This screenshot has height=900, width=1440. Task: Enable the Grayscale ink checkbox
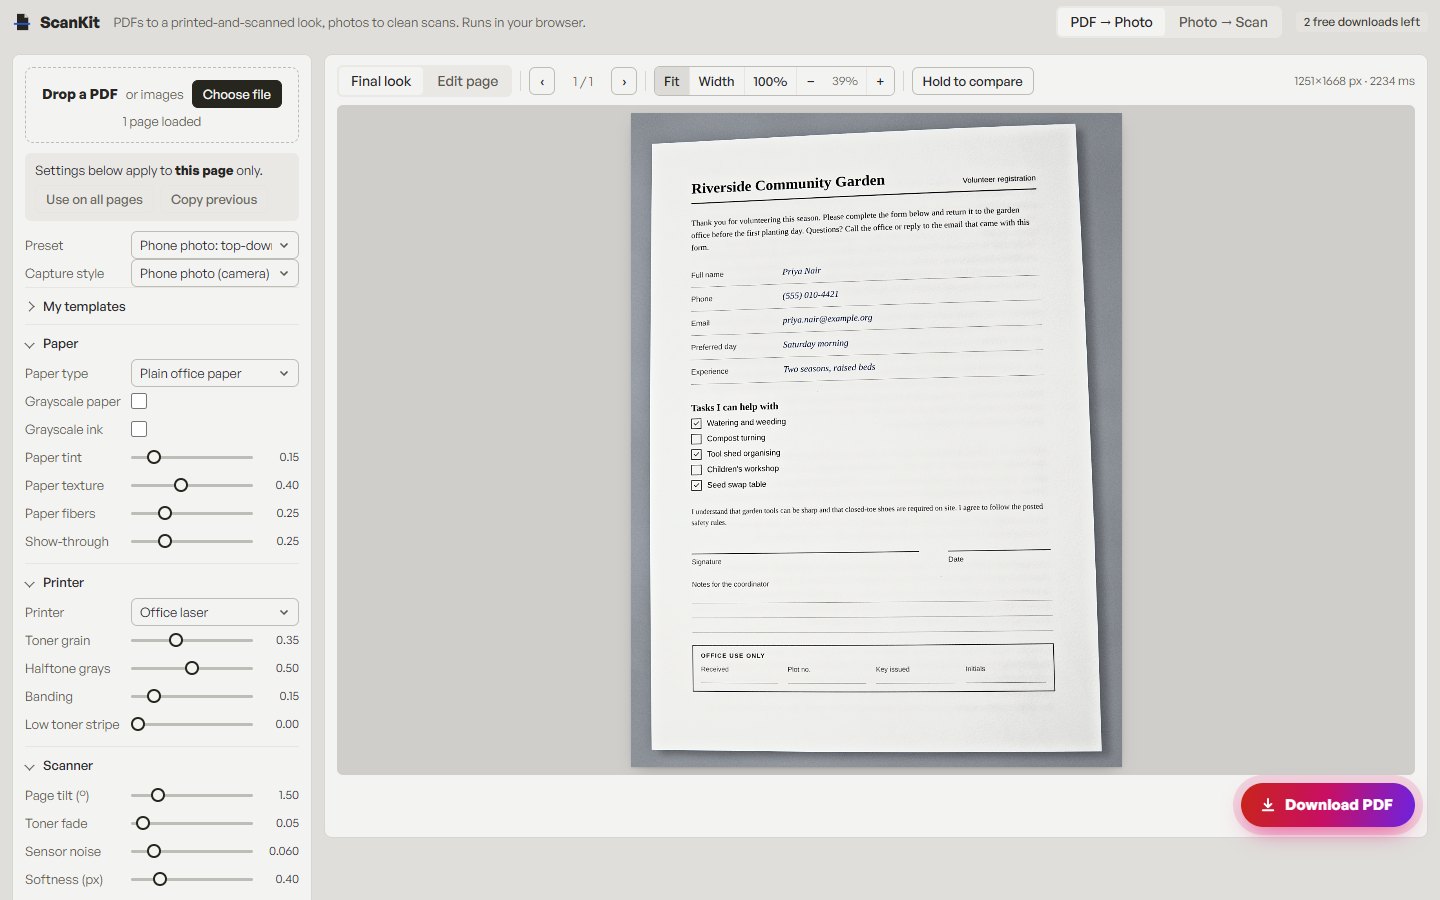pyautogui.click(x=139, y=429)
